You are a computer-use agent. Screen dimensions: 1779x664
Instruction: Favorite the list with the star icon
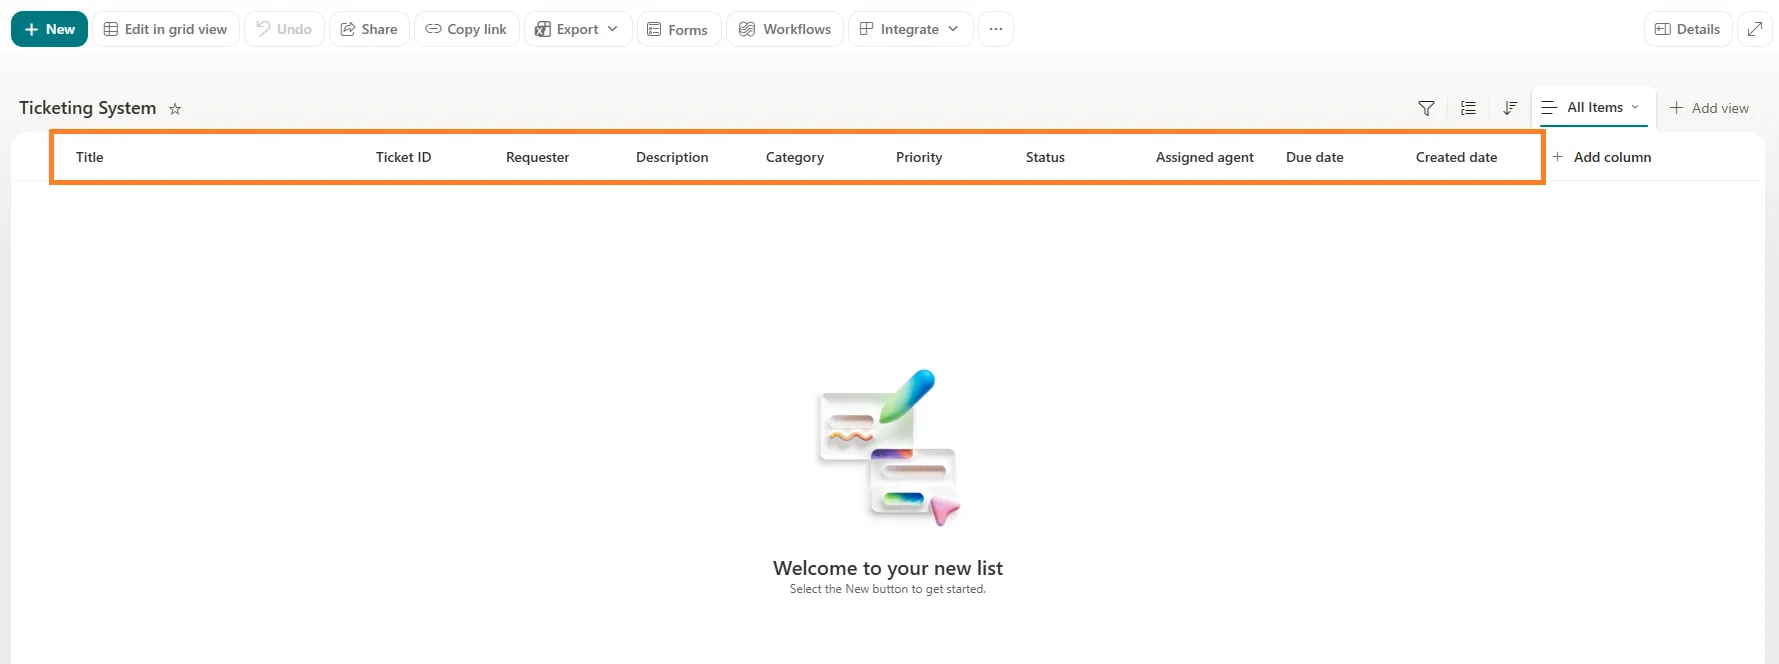click(175, 109)
